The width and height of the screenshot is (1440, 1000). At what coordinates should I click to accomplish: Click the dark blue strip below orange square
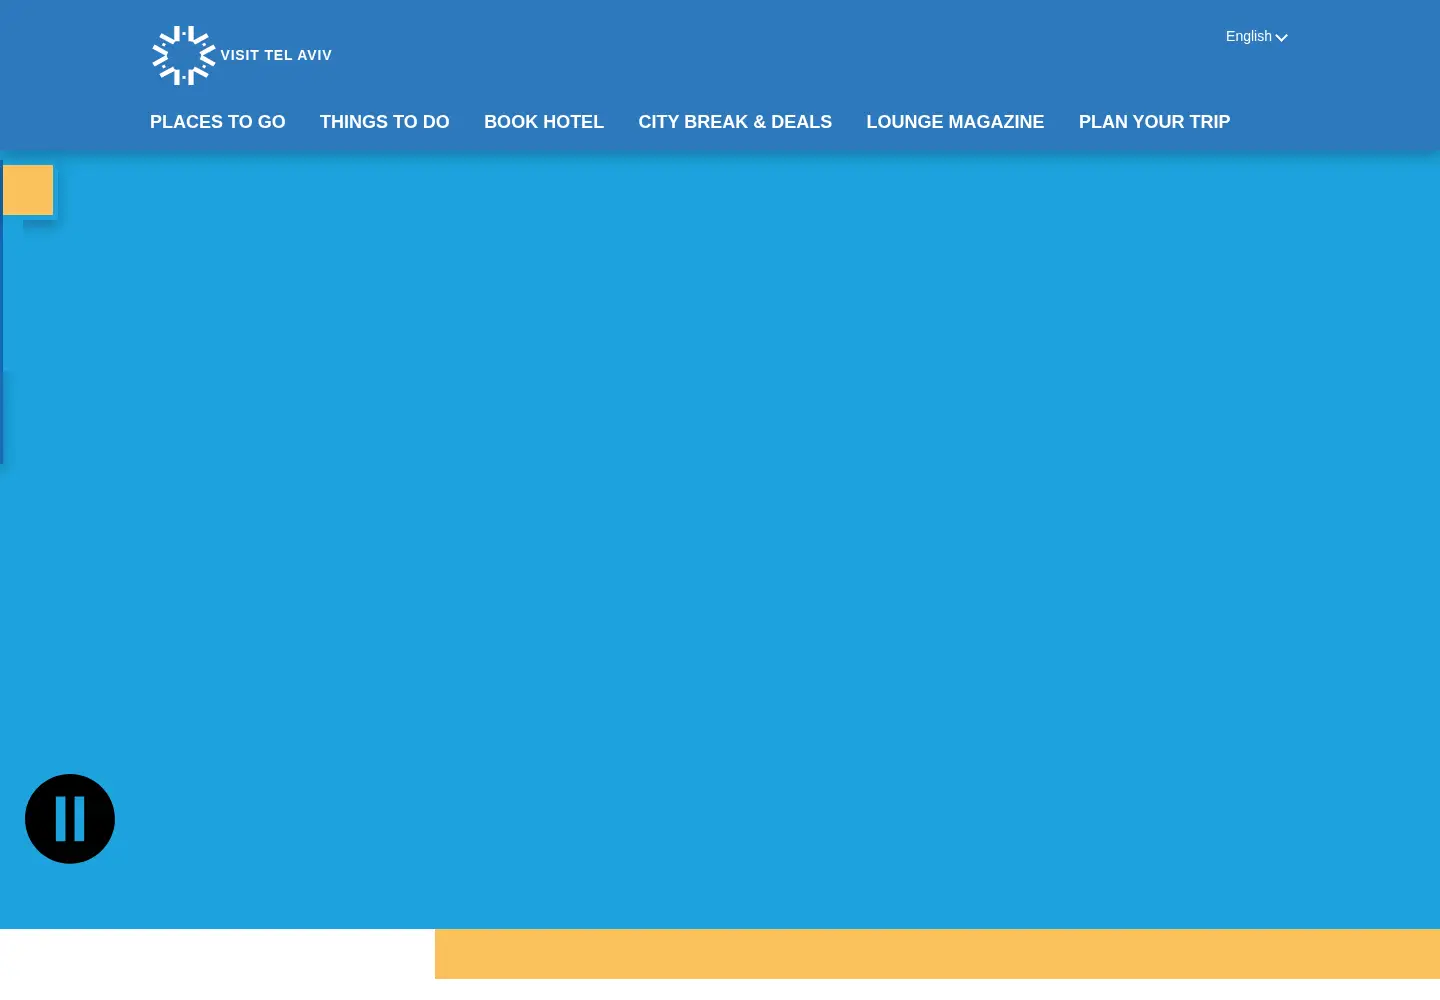point(2,340)
